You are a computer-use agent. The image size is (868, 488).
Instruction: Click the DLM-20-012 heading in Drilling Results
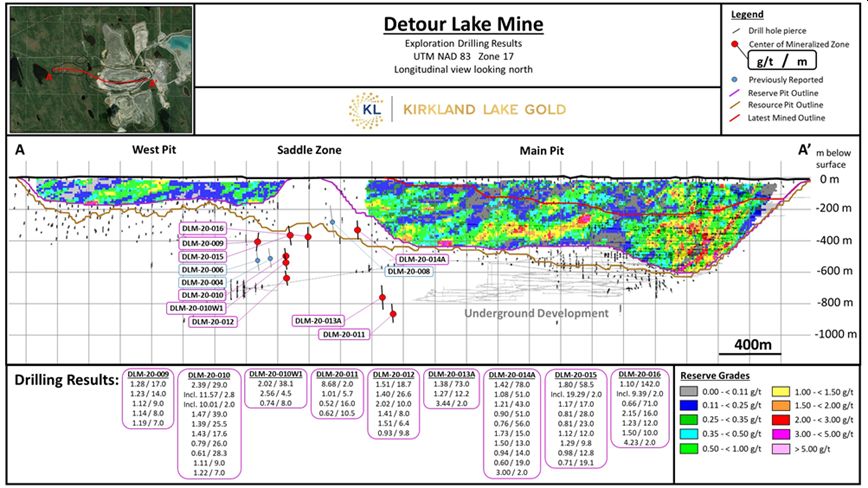pyautogui.click(x=394, y=375)
